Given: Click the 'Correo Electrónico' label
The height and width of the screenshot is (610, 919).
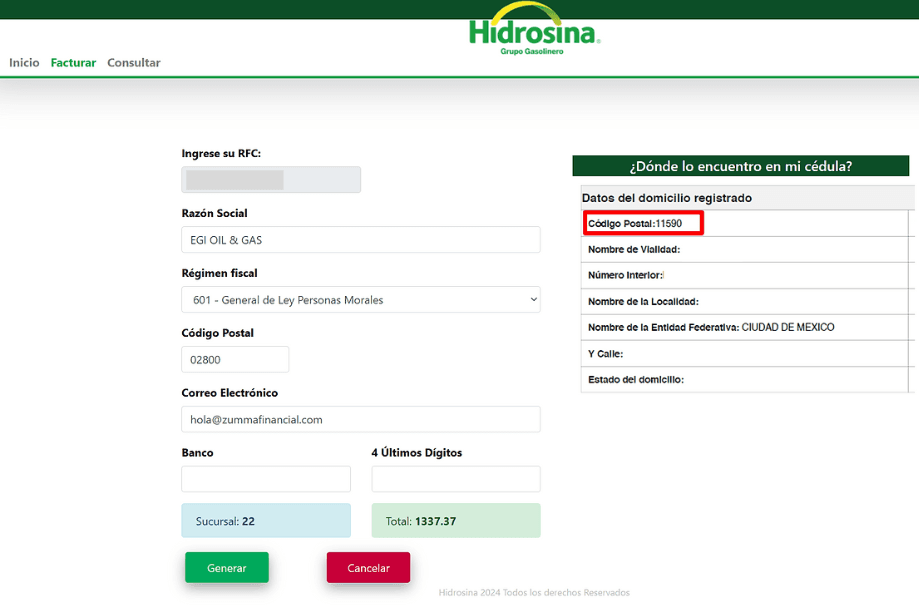Looking at the screenshot, I should (230, 393).
